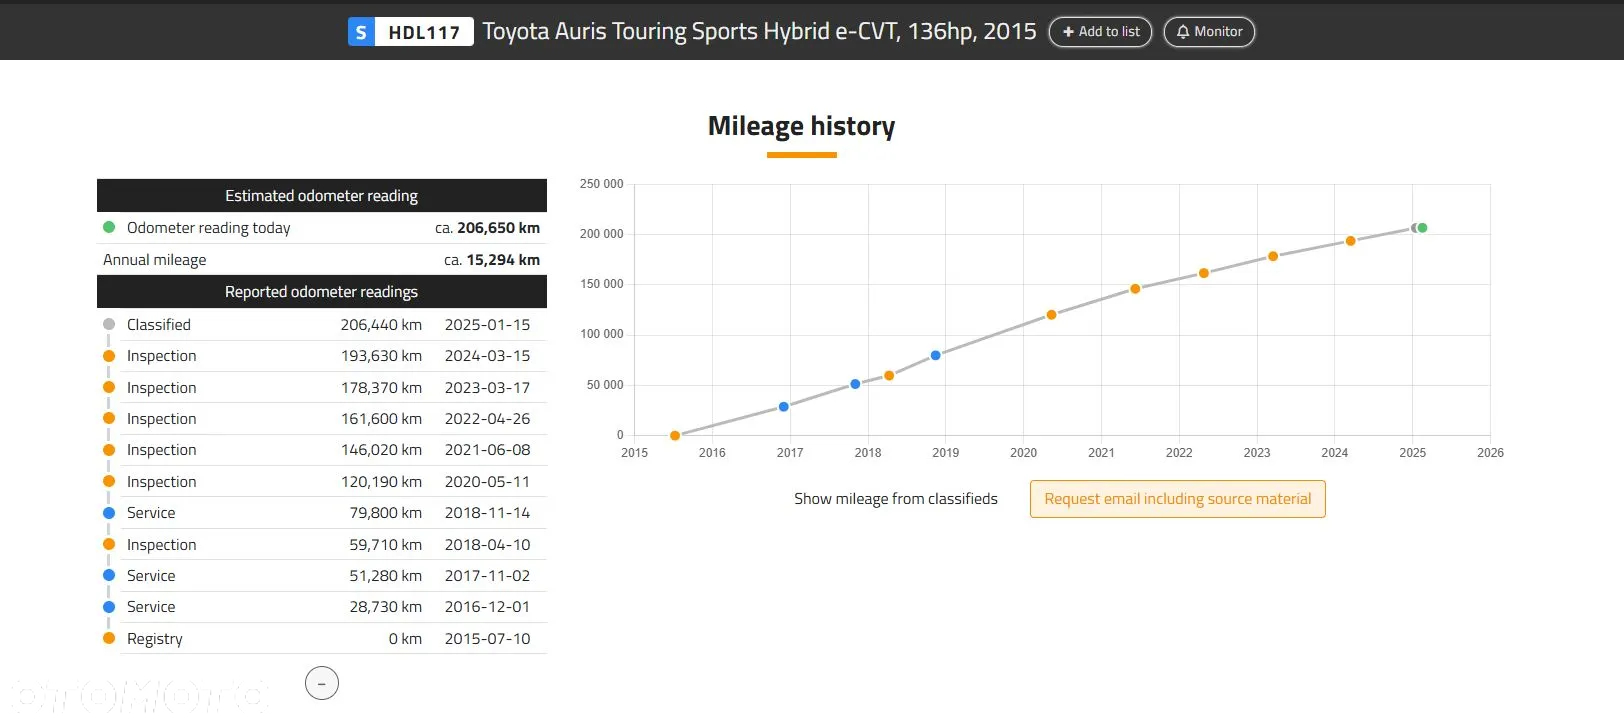Screen dimensions: 1624x723
Task: Select the orange 2015 registry chart point at zero
Action: coord(675,436)
